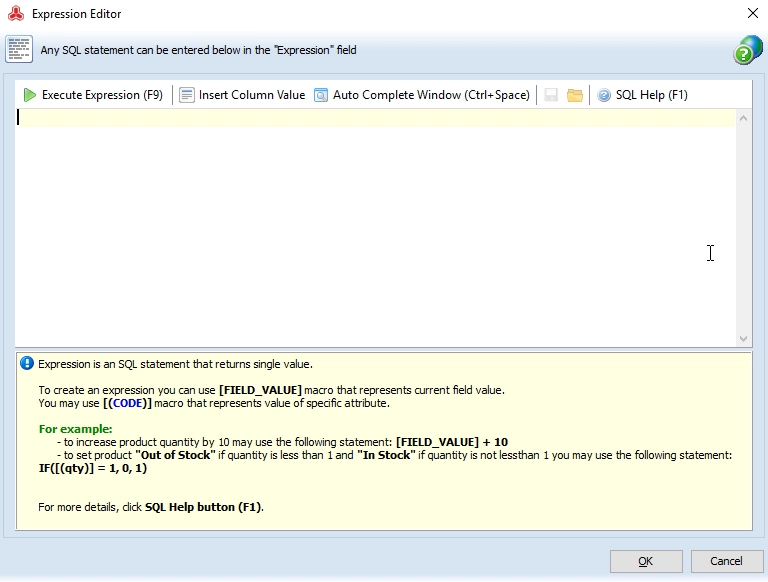Click the red app logo in the title bar

16,13
